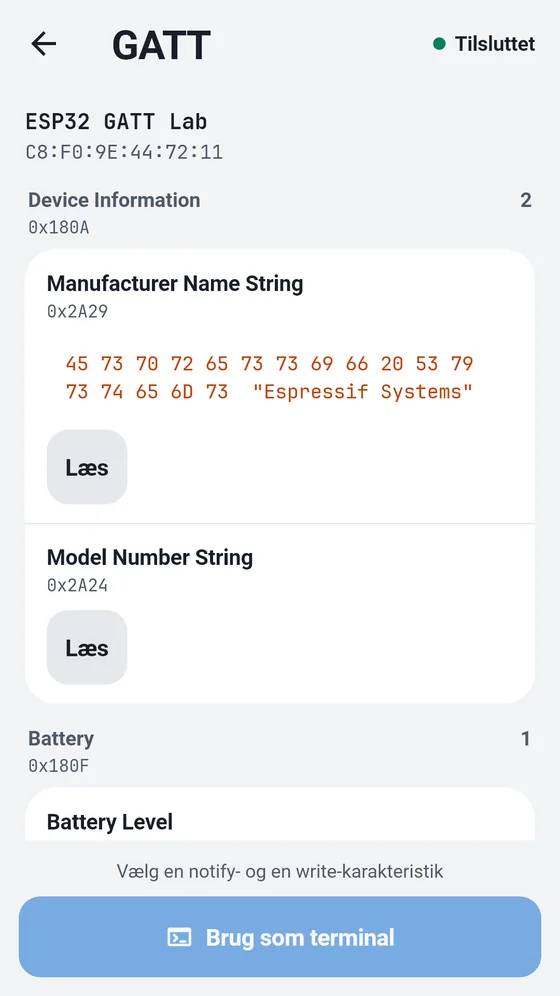Tap the ESP32 GATT Lab device name

(x=117, y=121)
